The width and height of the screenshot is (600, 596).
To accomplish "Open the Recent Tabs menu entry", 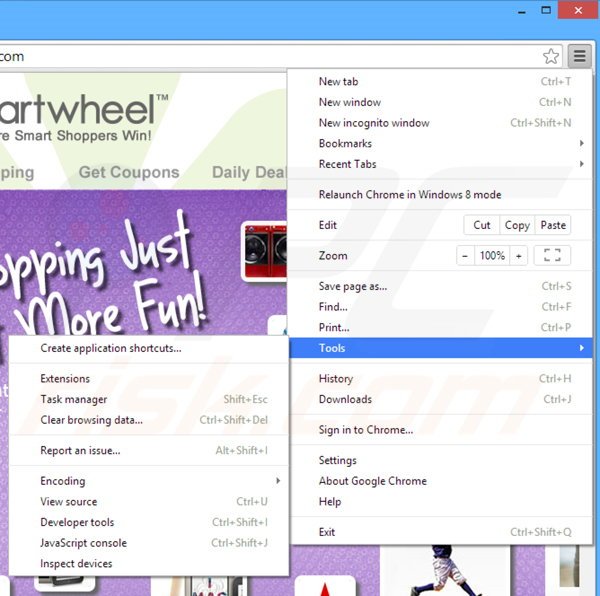I will [440, 164].
